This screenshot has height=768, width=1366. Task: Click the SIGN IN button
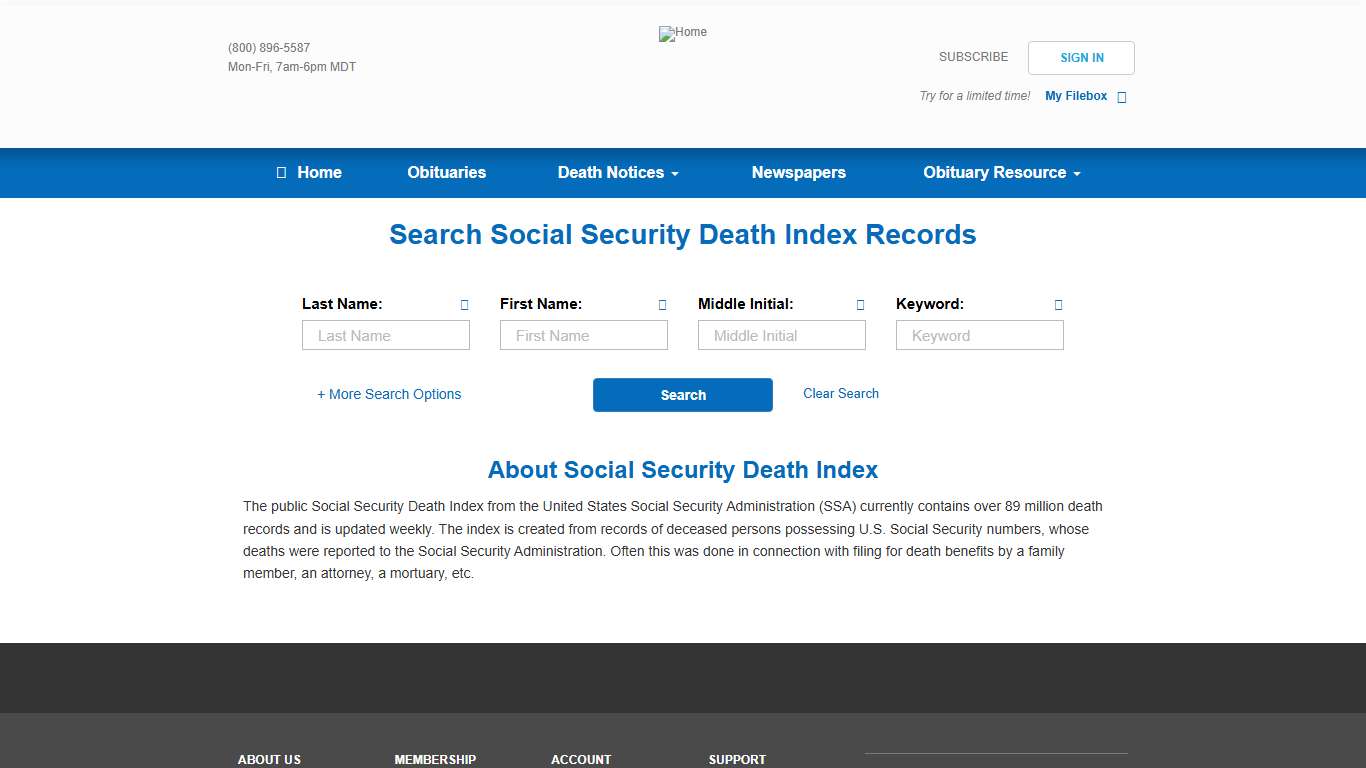pos(1081,57)
